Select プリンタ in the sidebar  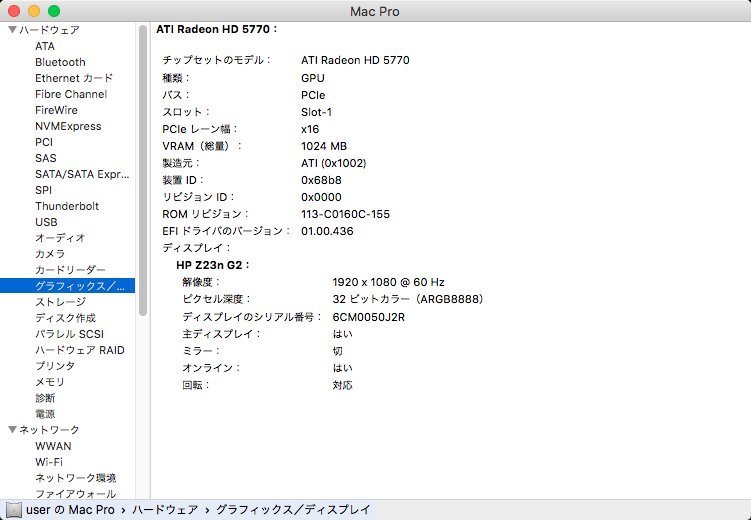[55, 366]
